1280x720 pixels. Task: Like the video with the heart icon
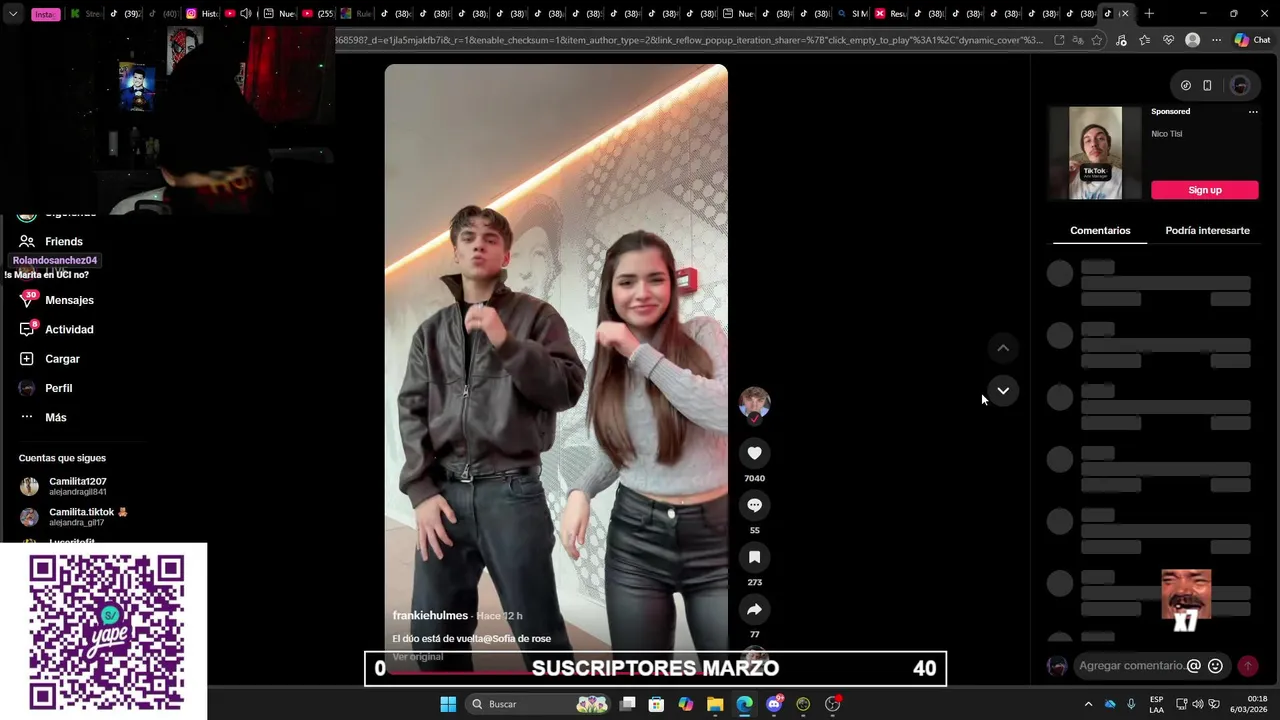click(754, 453)
